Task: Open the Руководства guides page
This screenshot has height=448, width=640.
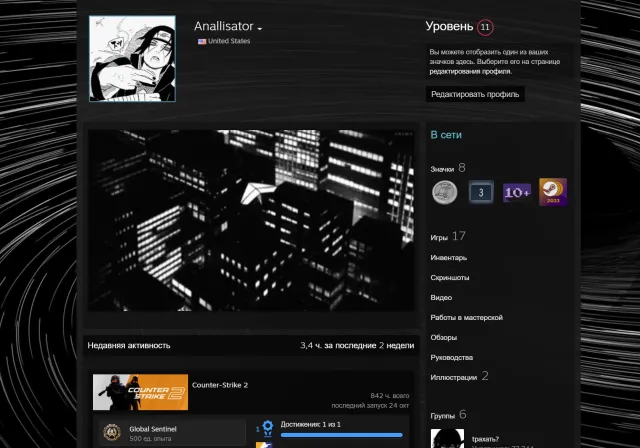Action: coord(452,358)
